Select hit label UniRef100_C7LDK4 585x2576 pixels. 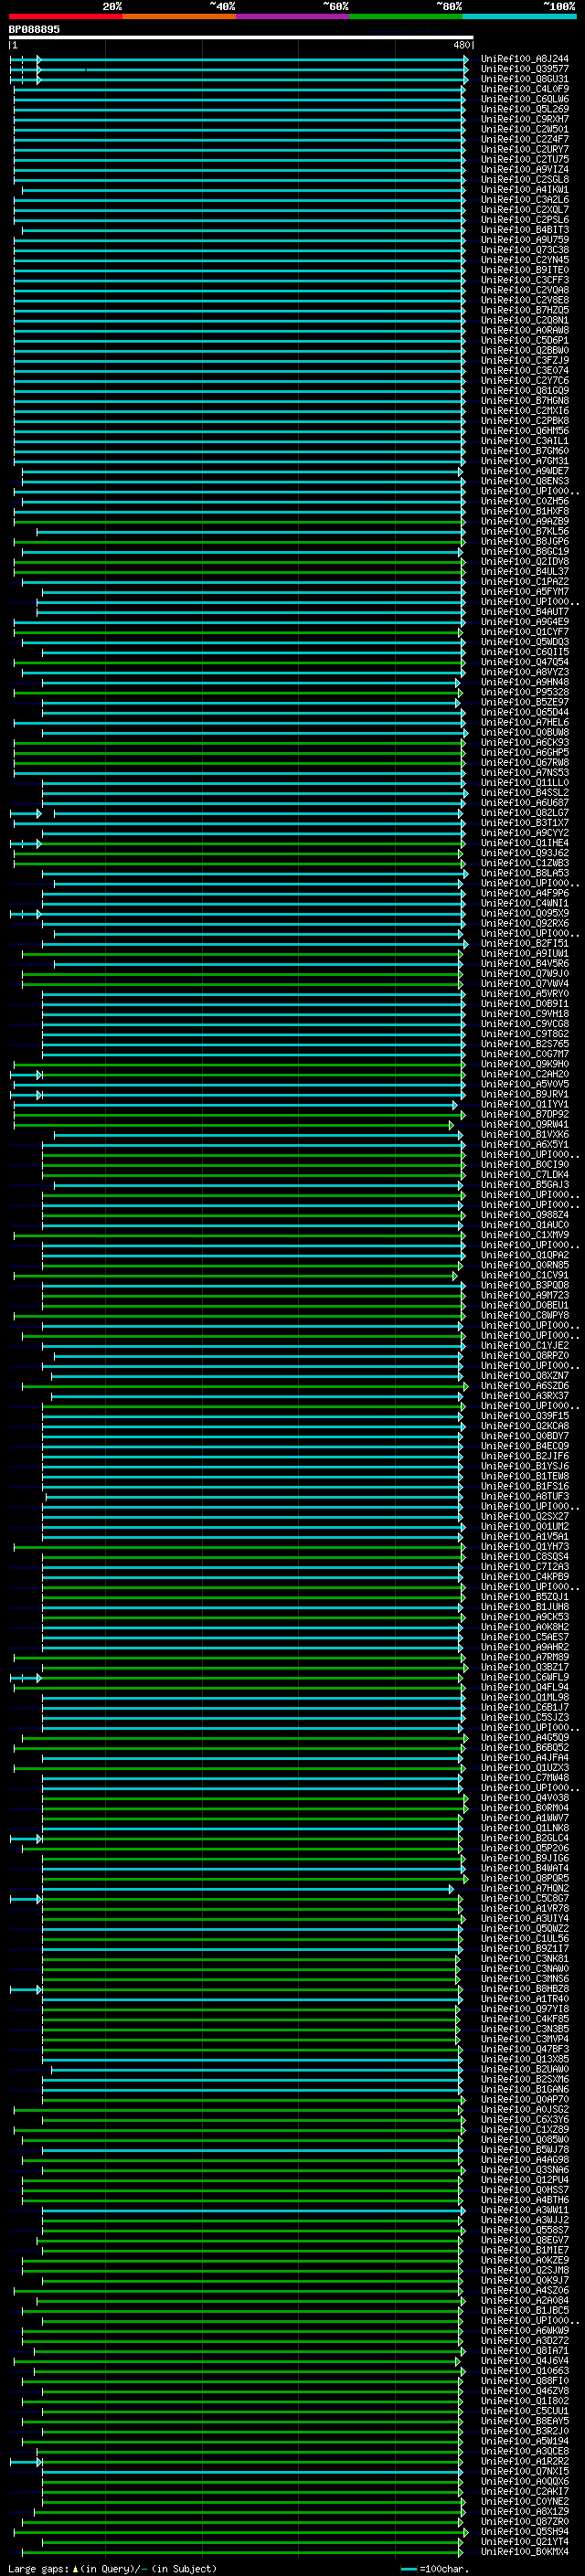[525, 1174]
